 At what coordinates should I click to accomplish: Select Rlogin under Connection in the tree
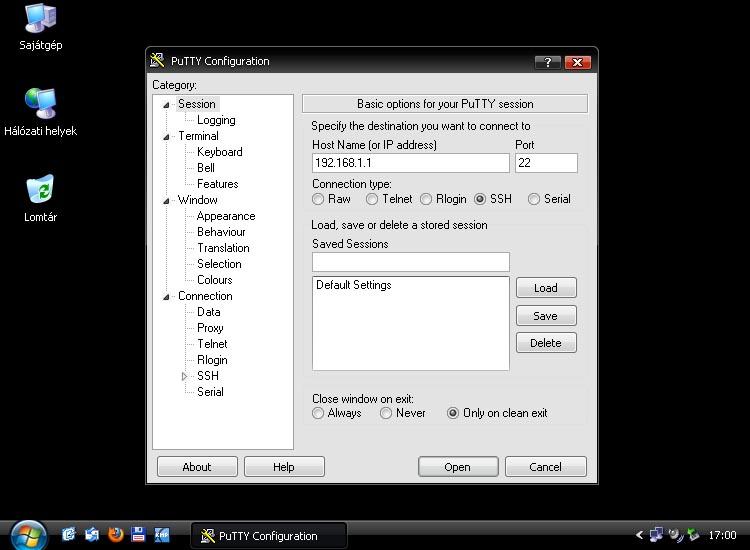pos(212,360)
